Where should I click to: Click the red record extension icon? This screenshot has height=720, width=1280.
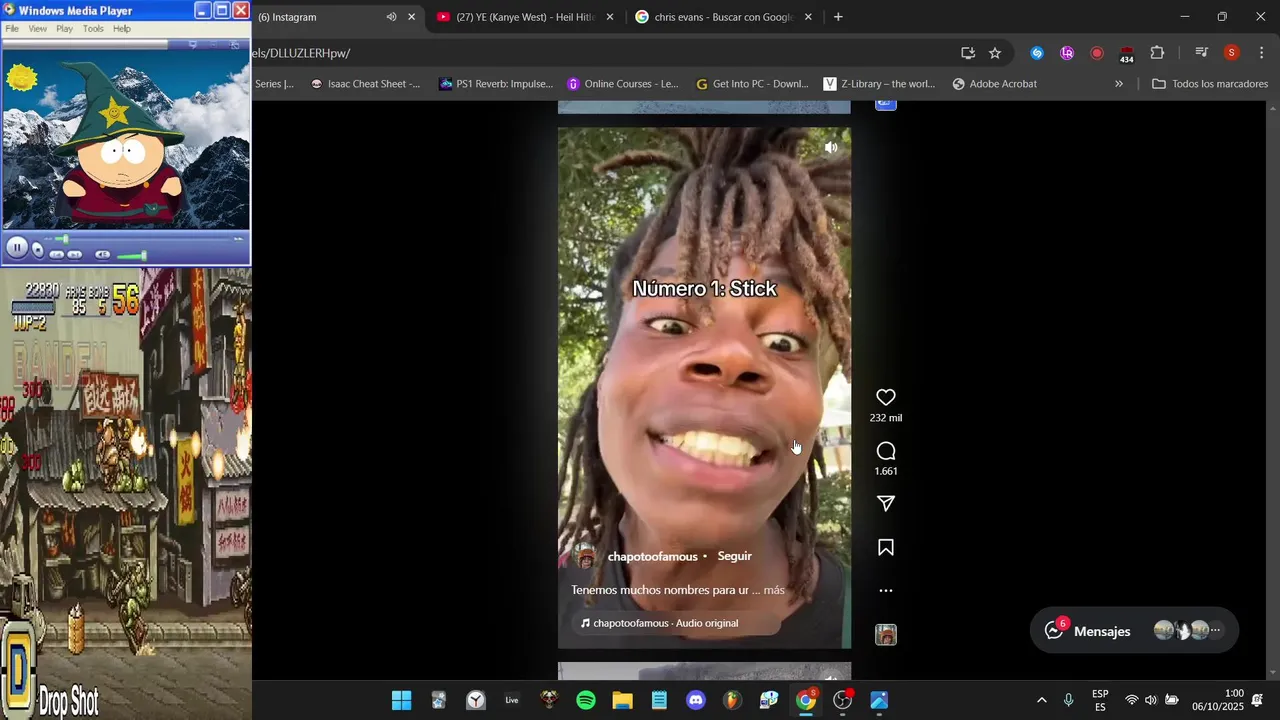[1097, 53]
